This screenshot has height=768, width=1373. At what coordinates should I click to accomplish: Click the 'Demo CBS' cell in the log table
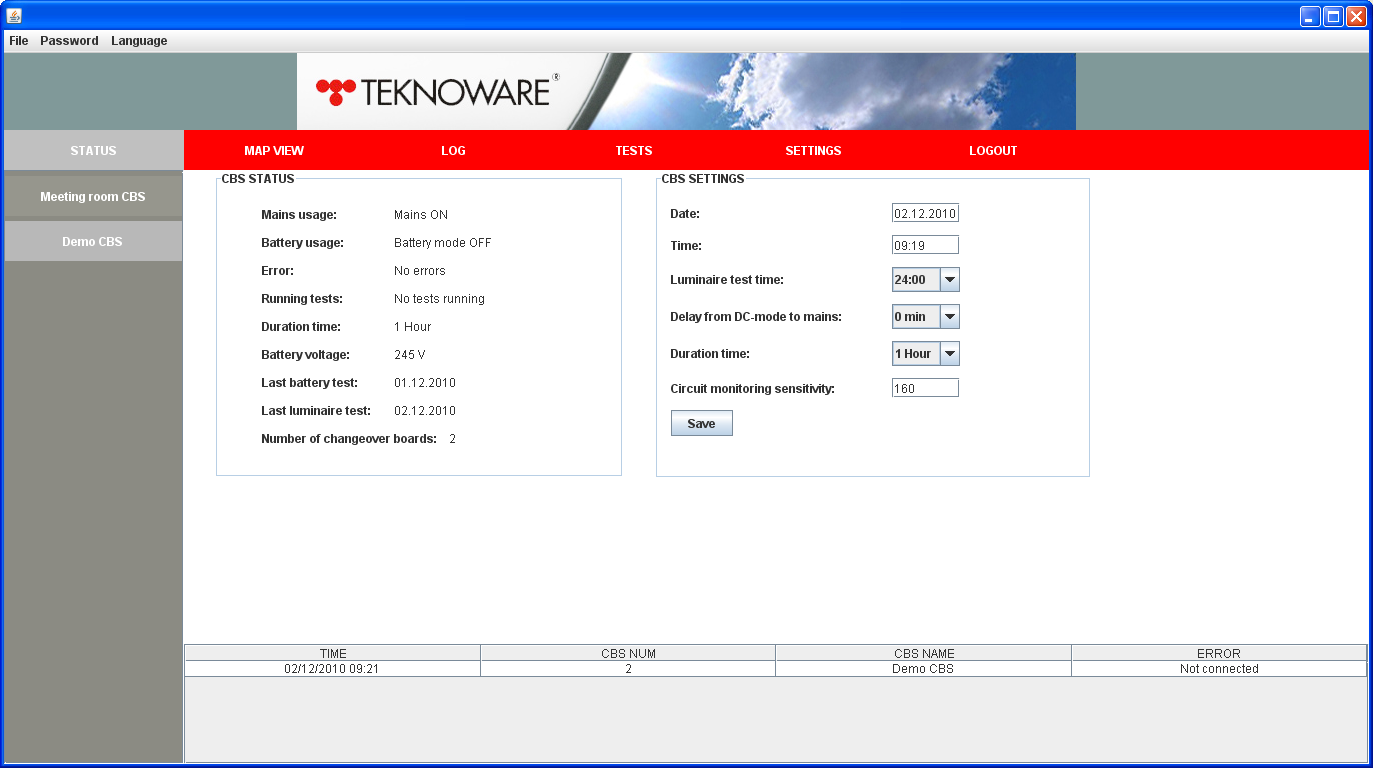(923, 669)
